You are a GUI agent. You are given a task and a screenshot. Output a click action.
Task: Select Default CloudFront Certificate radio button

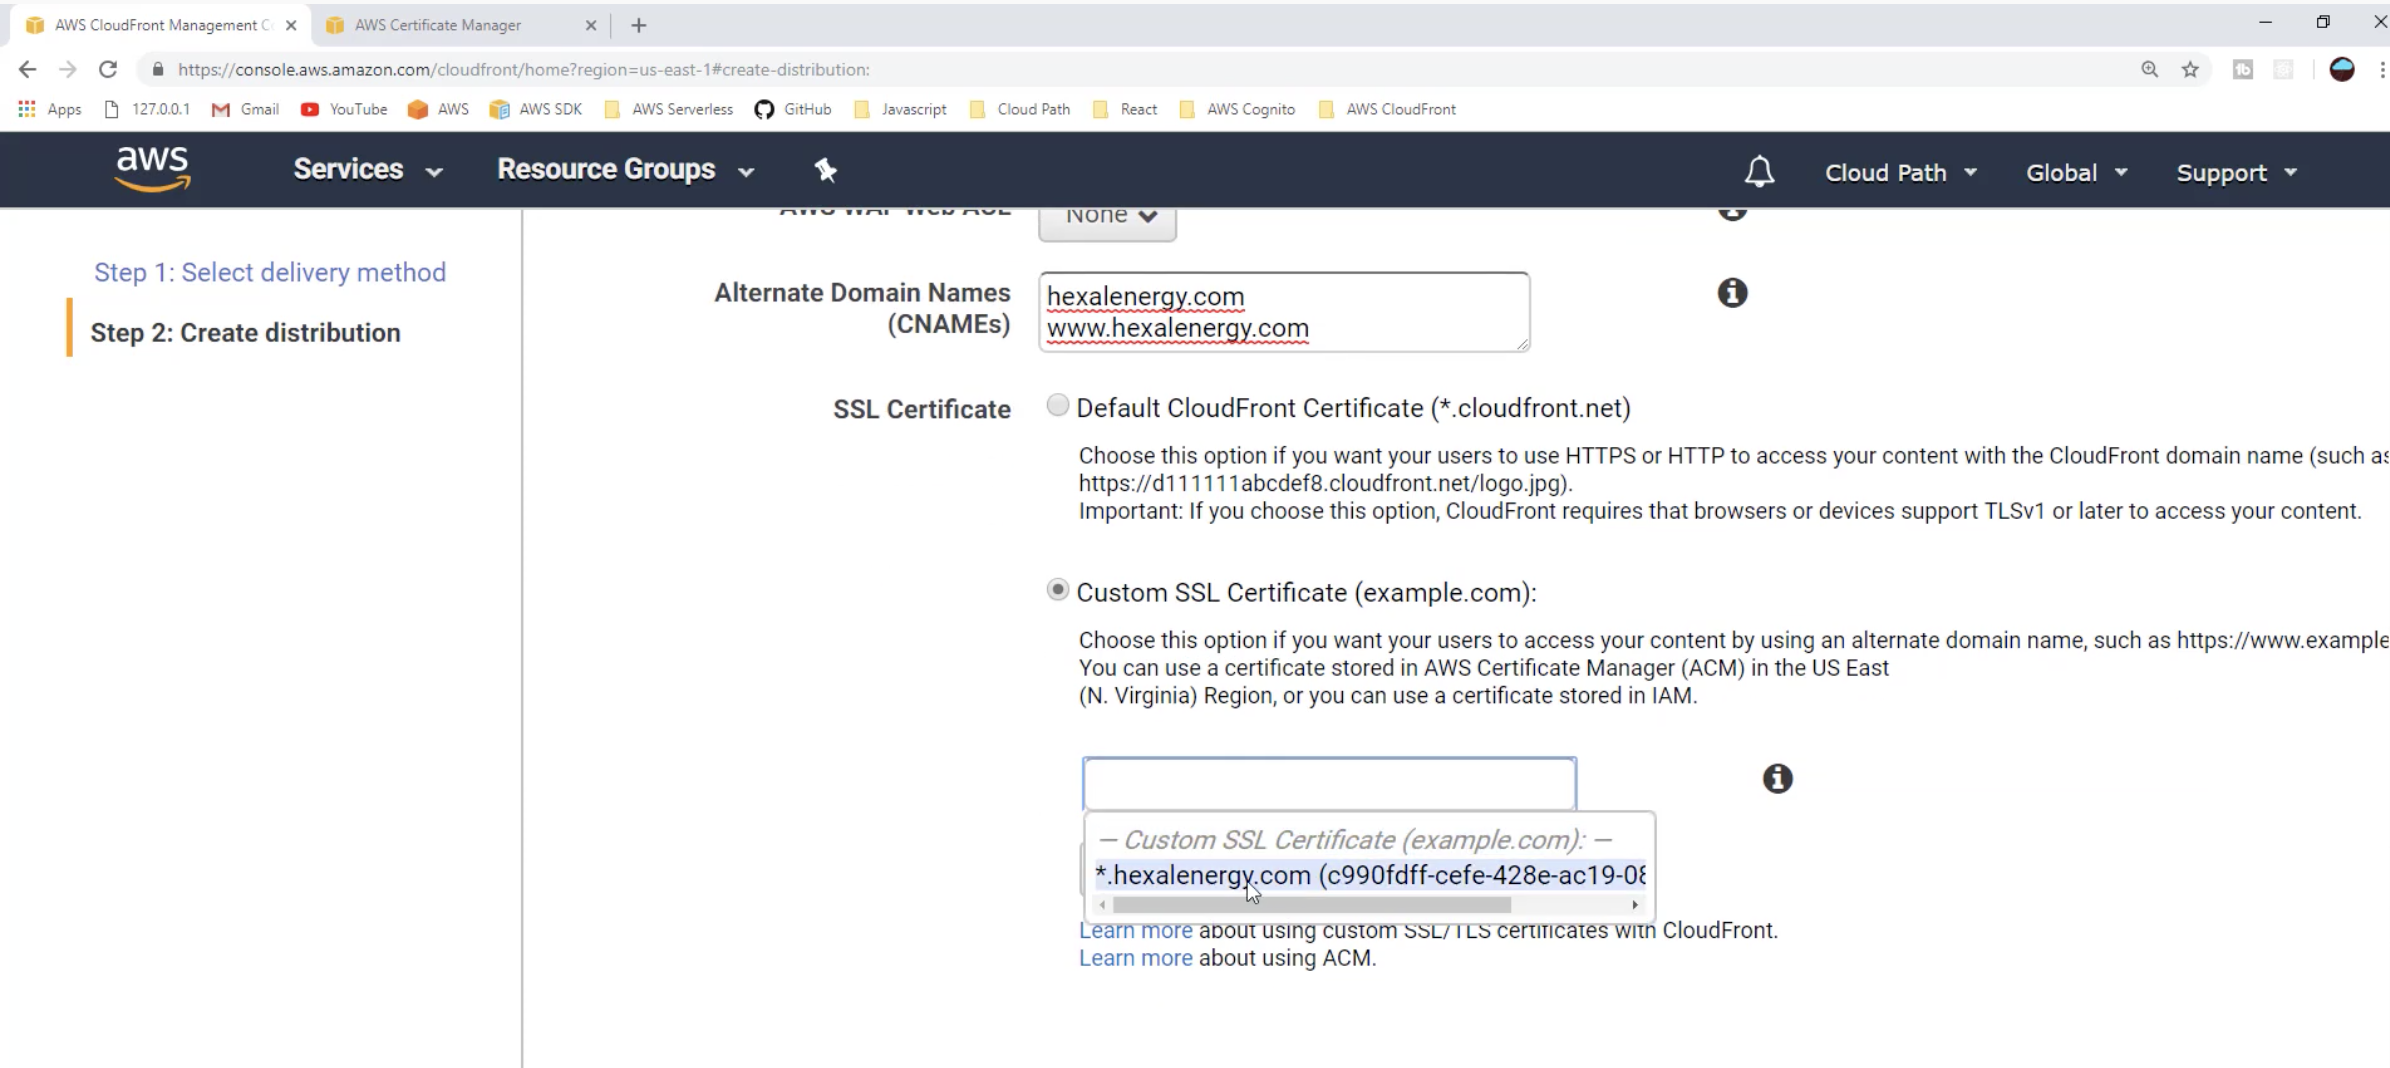(x=1057, y=405)
